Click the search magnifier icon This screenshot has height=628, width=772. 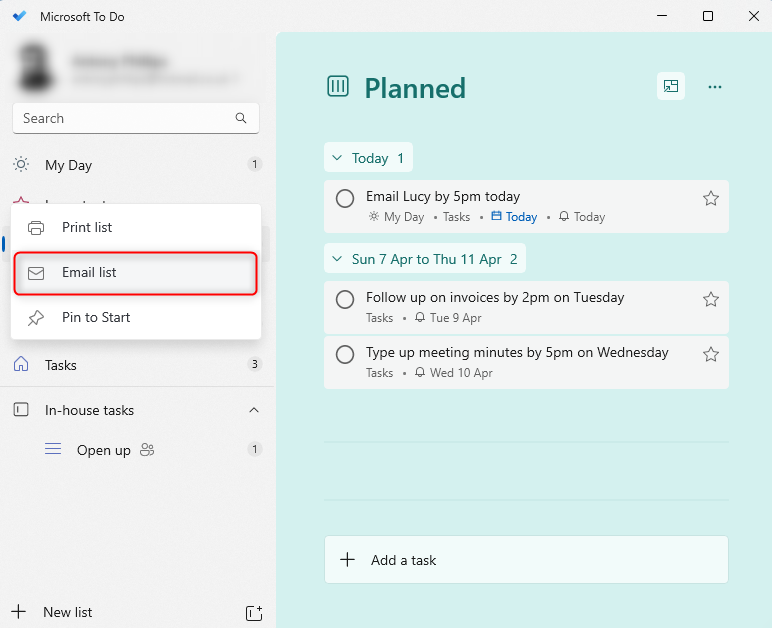click(241, 118)
